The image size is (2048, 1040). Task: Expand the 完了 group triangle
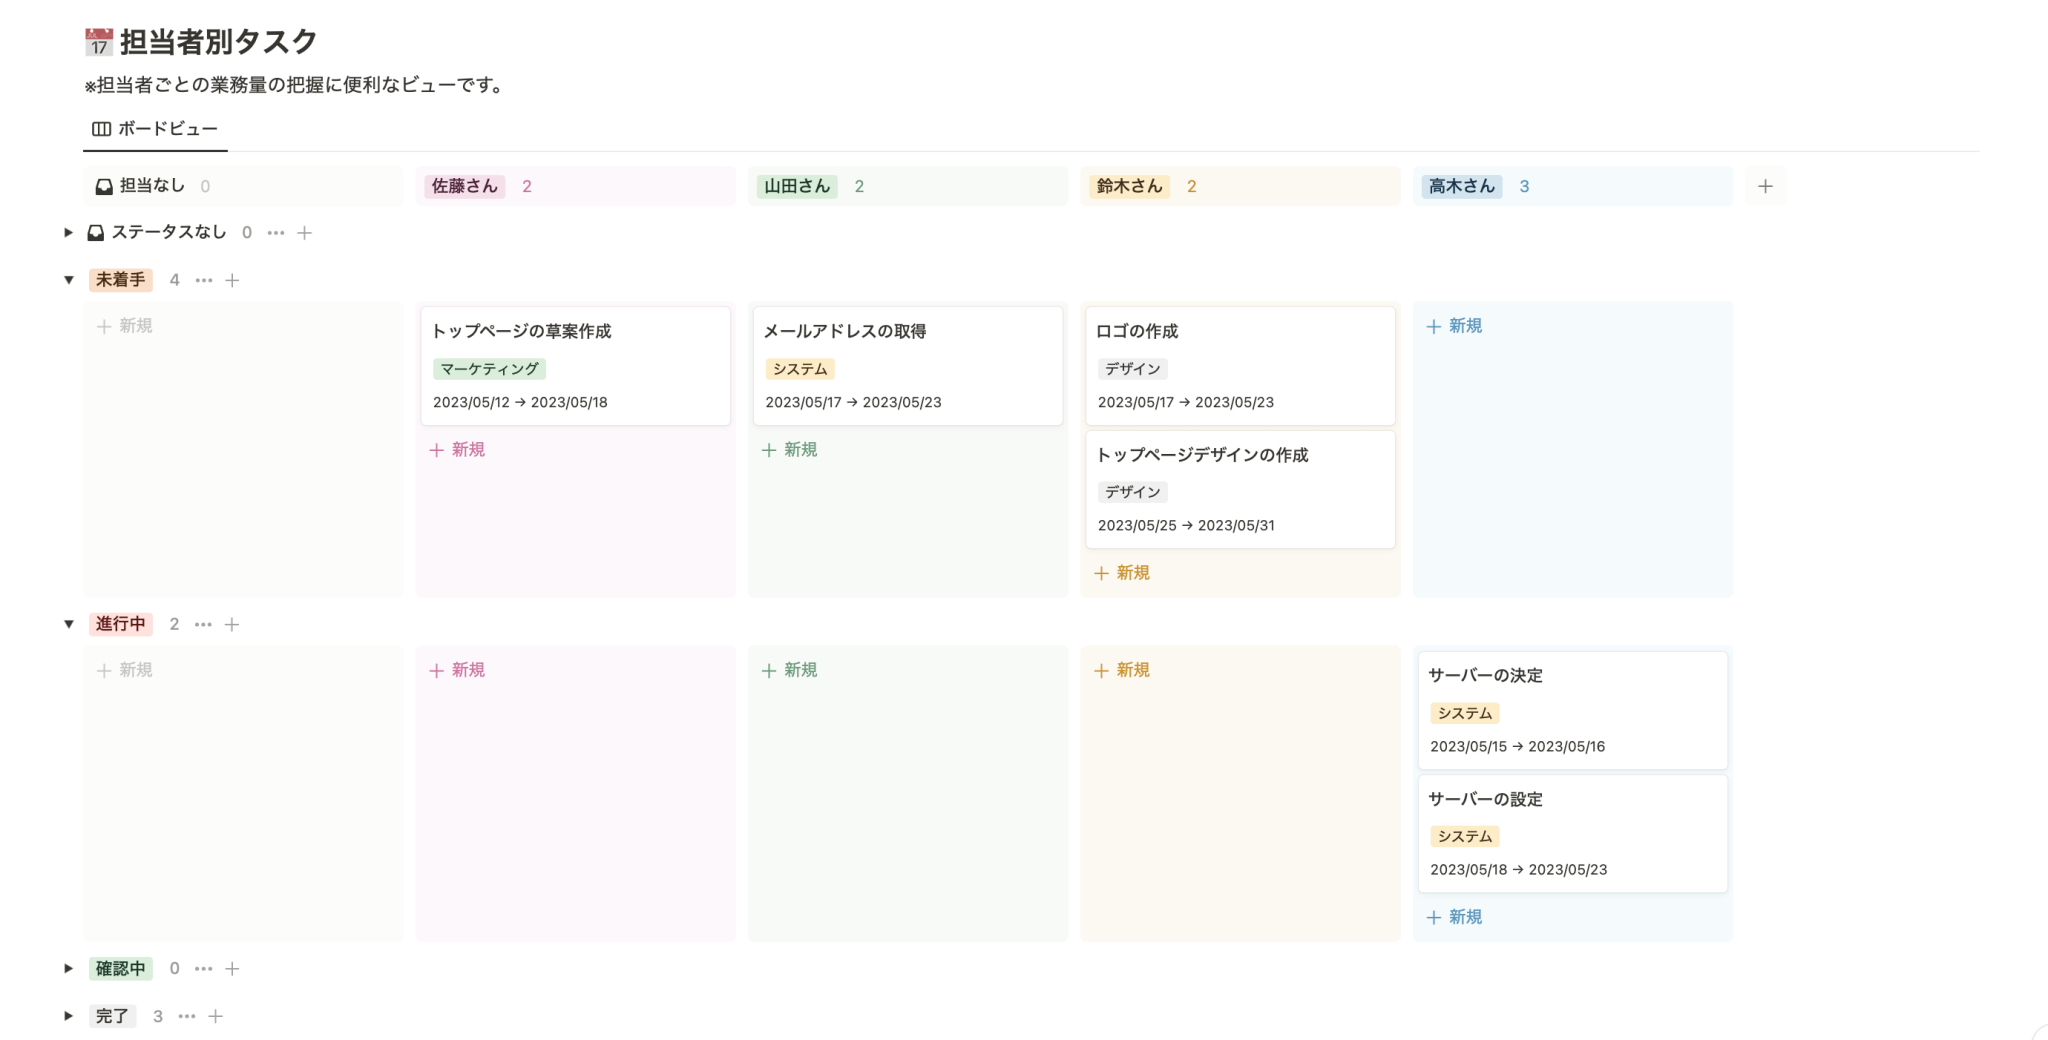(68, 1015)
